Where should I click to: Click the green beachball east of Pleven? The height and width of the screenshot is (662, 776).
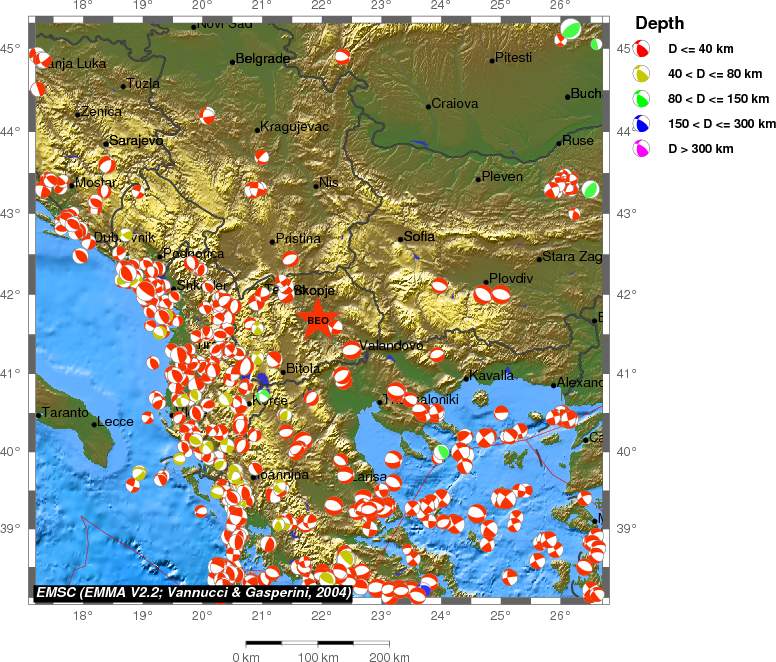coord(590,189)
